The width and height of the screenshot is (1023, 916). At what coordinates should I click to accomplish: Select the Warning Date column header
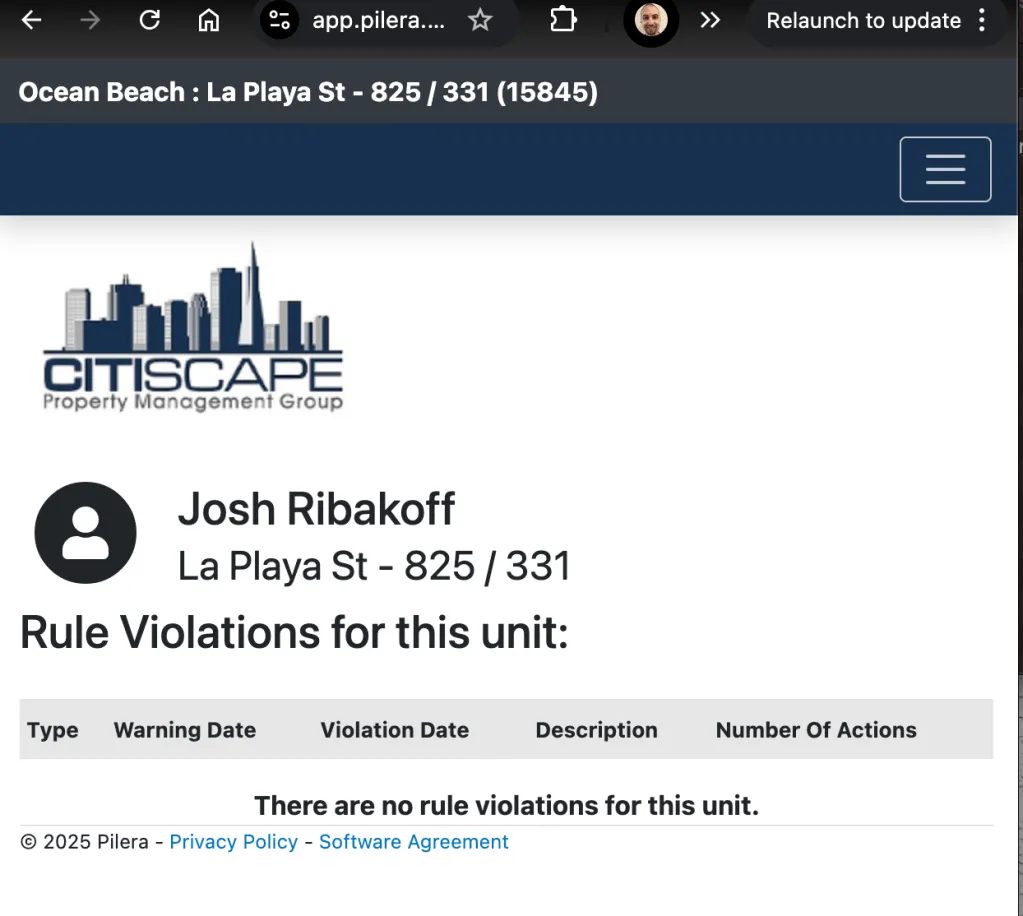tap(184, 730)
